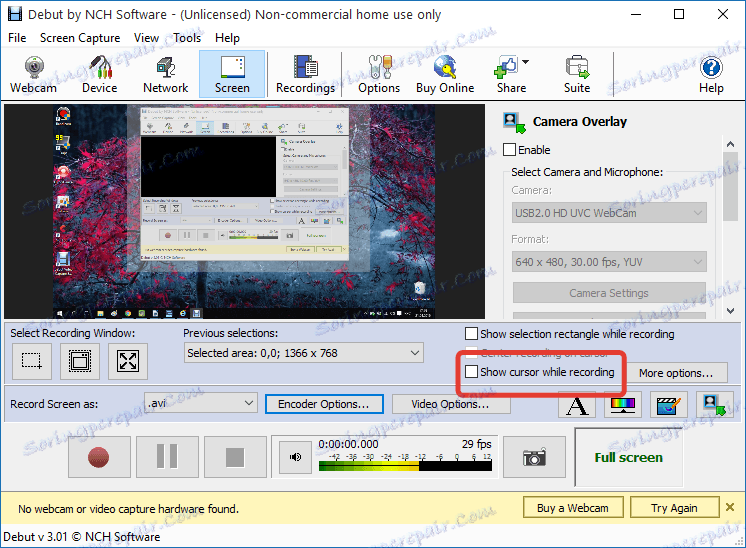Expand the Camera device dropdown
Screen dimensions: 746x548
click(x=609, y=213)
